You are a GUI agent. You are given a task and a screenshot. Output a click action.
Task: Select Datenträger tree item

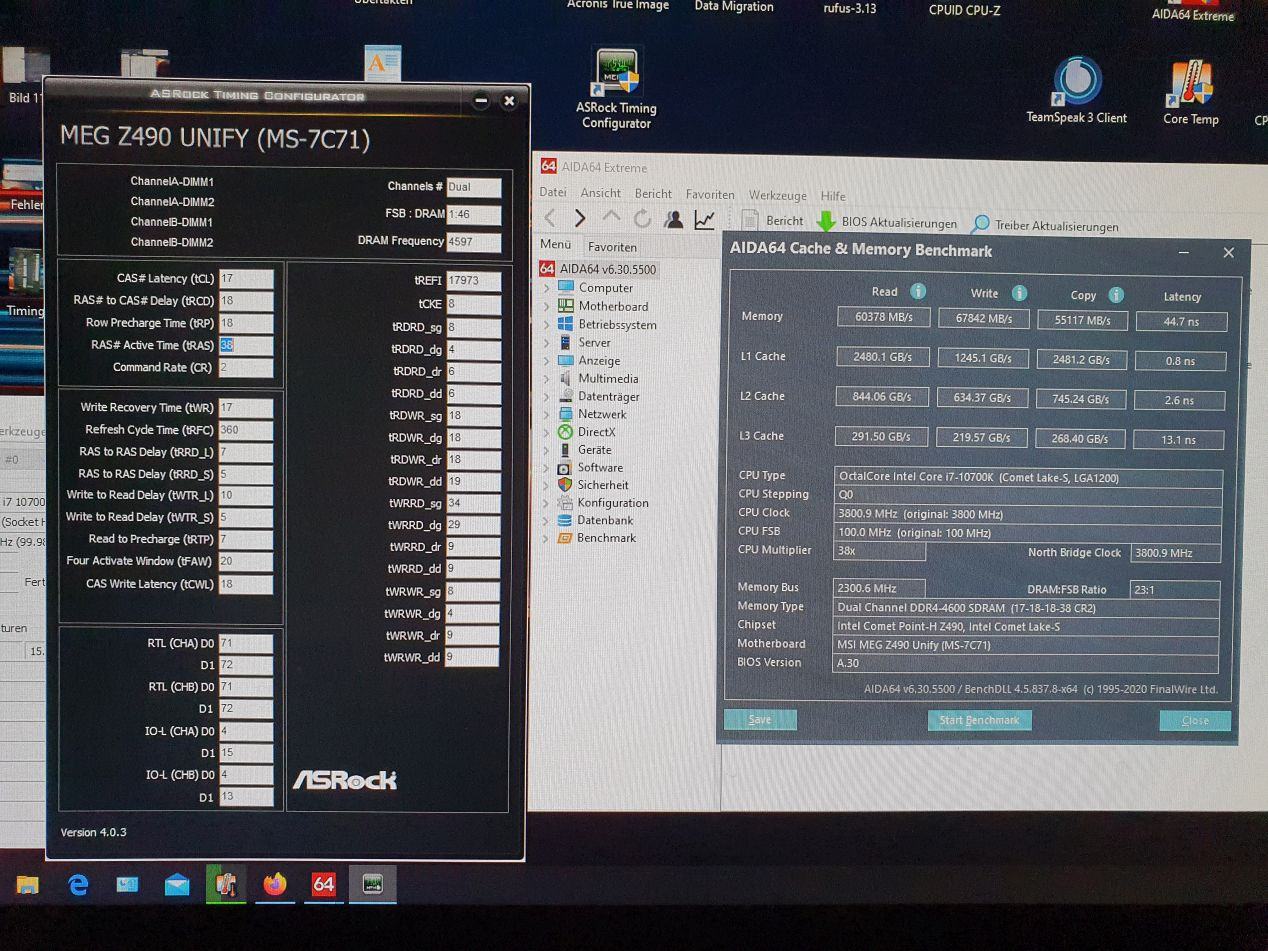[608, 396]
